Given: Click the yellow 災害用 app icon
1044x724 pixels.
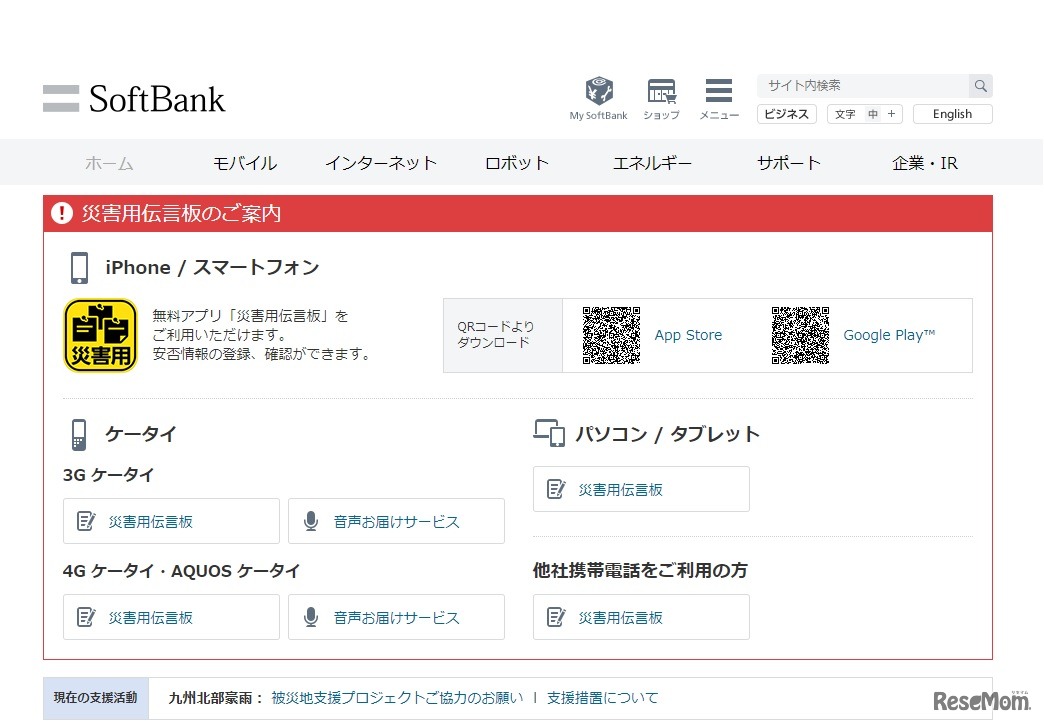Looking at the screenshot, I should [x=101, y=335].
